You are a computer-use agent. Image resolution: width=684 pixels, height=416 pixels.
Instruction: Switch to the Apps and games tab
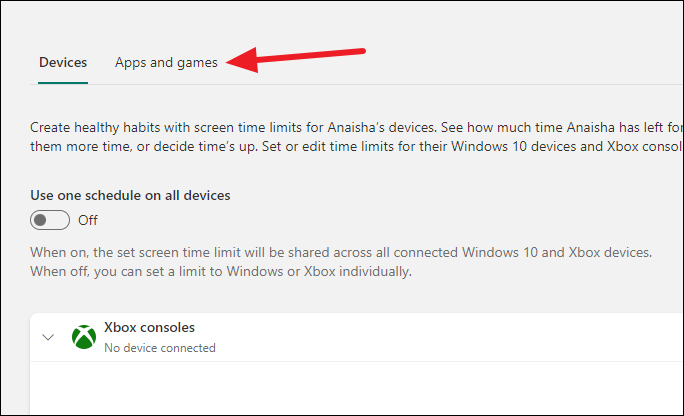pos(166,63)
